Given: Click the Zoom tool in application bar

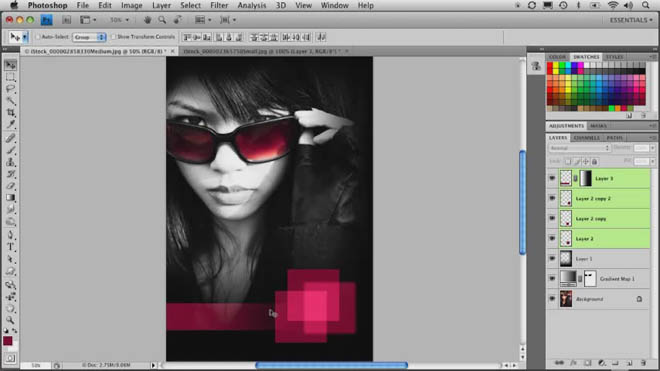Looking at the screenshot, I should click(x=162, y=20).
